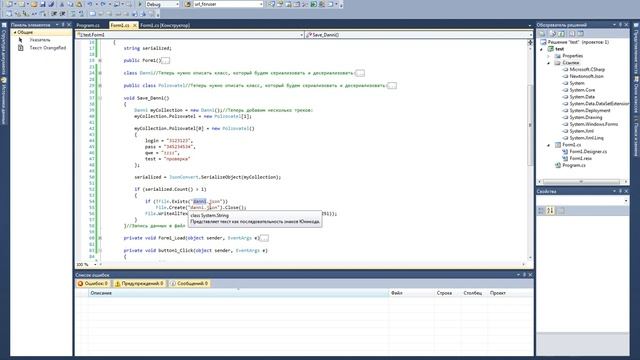The width and height of the screenshot is (640, 360).
Task: Click the Save icon in the toolbar
Action: point(42,4)
